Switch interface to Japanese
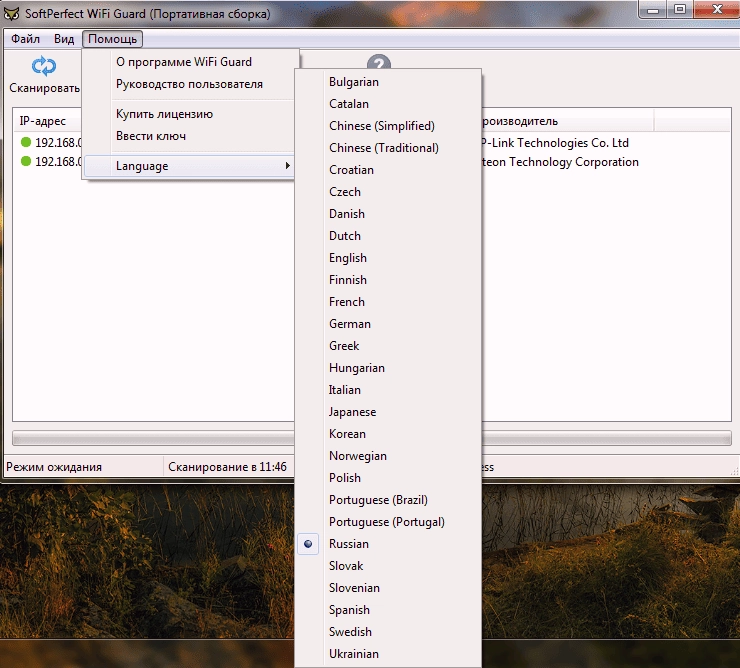The image size is (740, 668). pyautogui.click(x=388, y=412)
